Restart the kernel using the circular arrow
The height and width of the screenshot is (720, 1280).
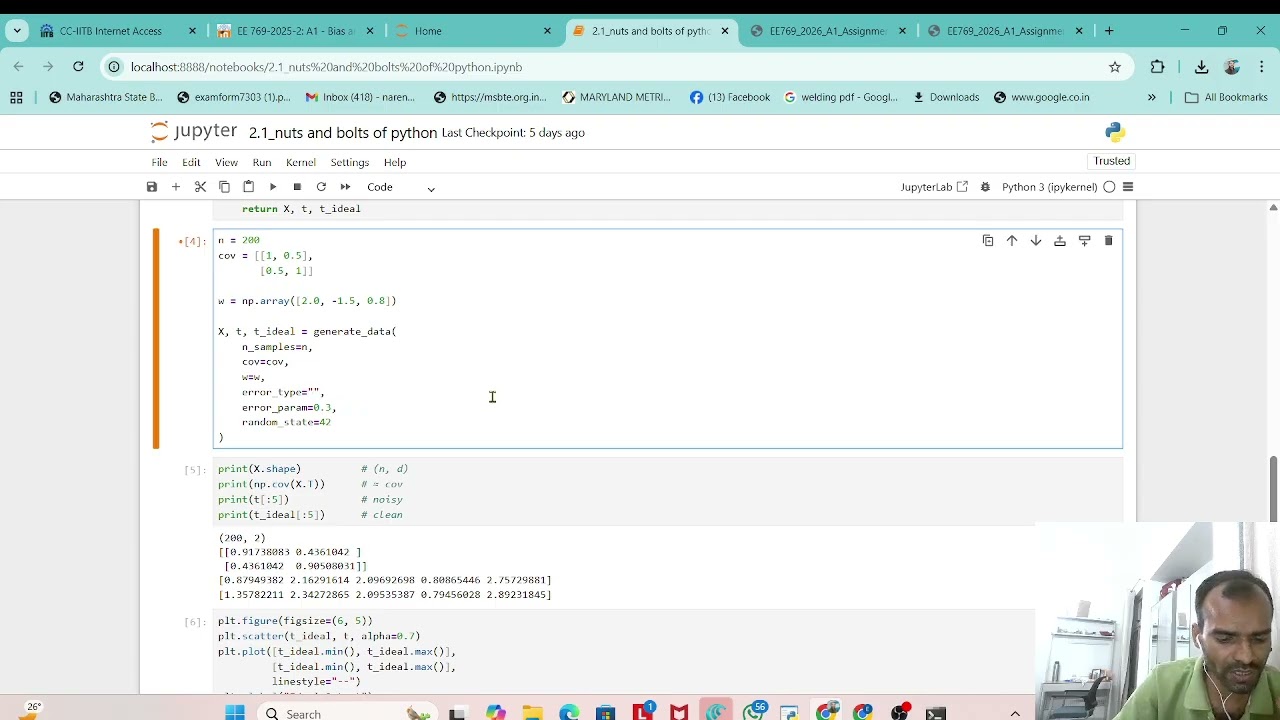coord(321,187)
